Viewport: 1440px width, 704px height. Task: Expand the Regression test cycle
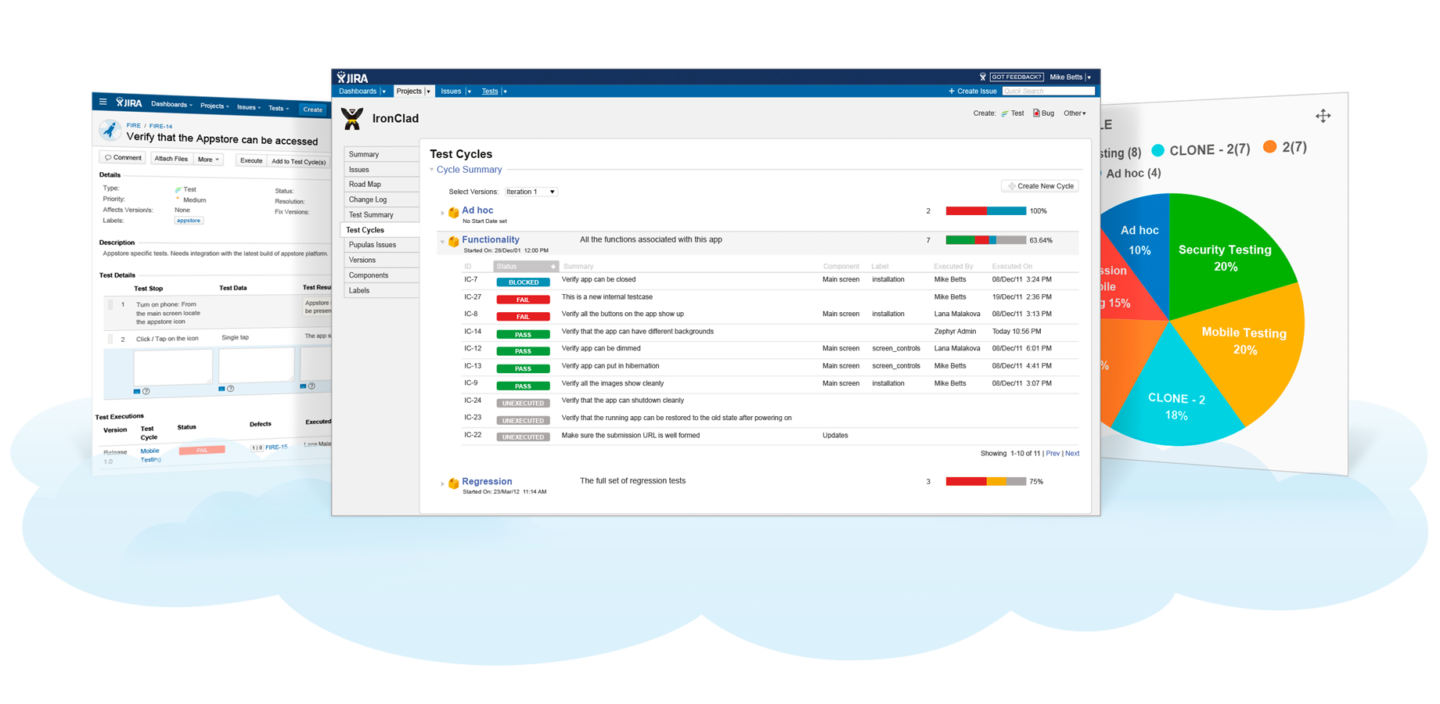click(442, 484)
